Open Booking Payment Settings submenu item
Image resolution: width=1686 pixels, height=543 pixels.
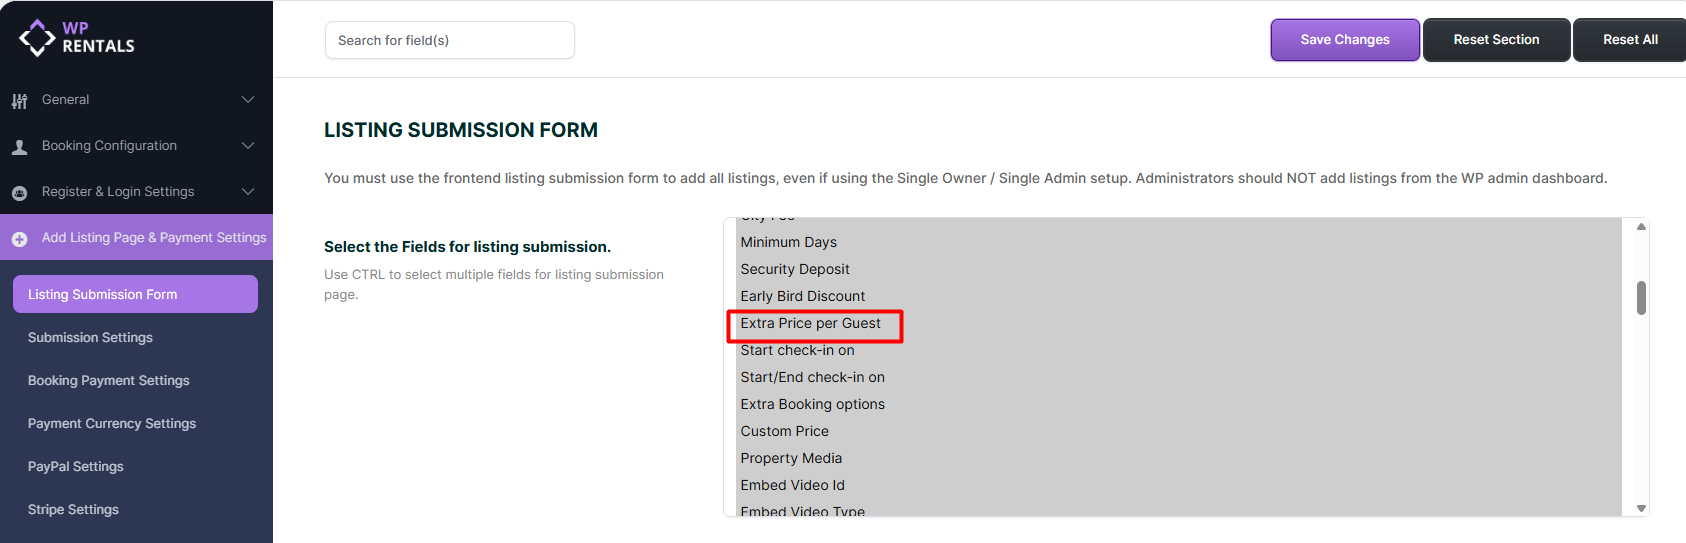(108, 381)
